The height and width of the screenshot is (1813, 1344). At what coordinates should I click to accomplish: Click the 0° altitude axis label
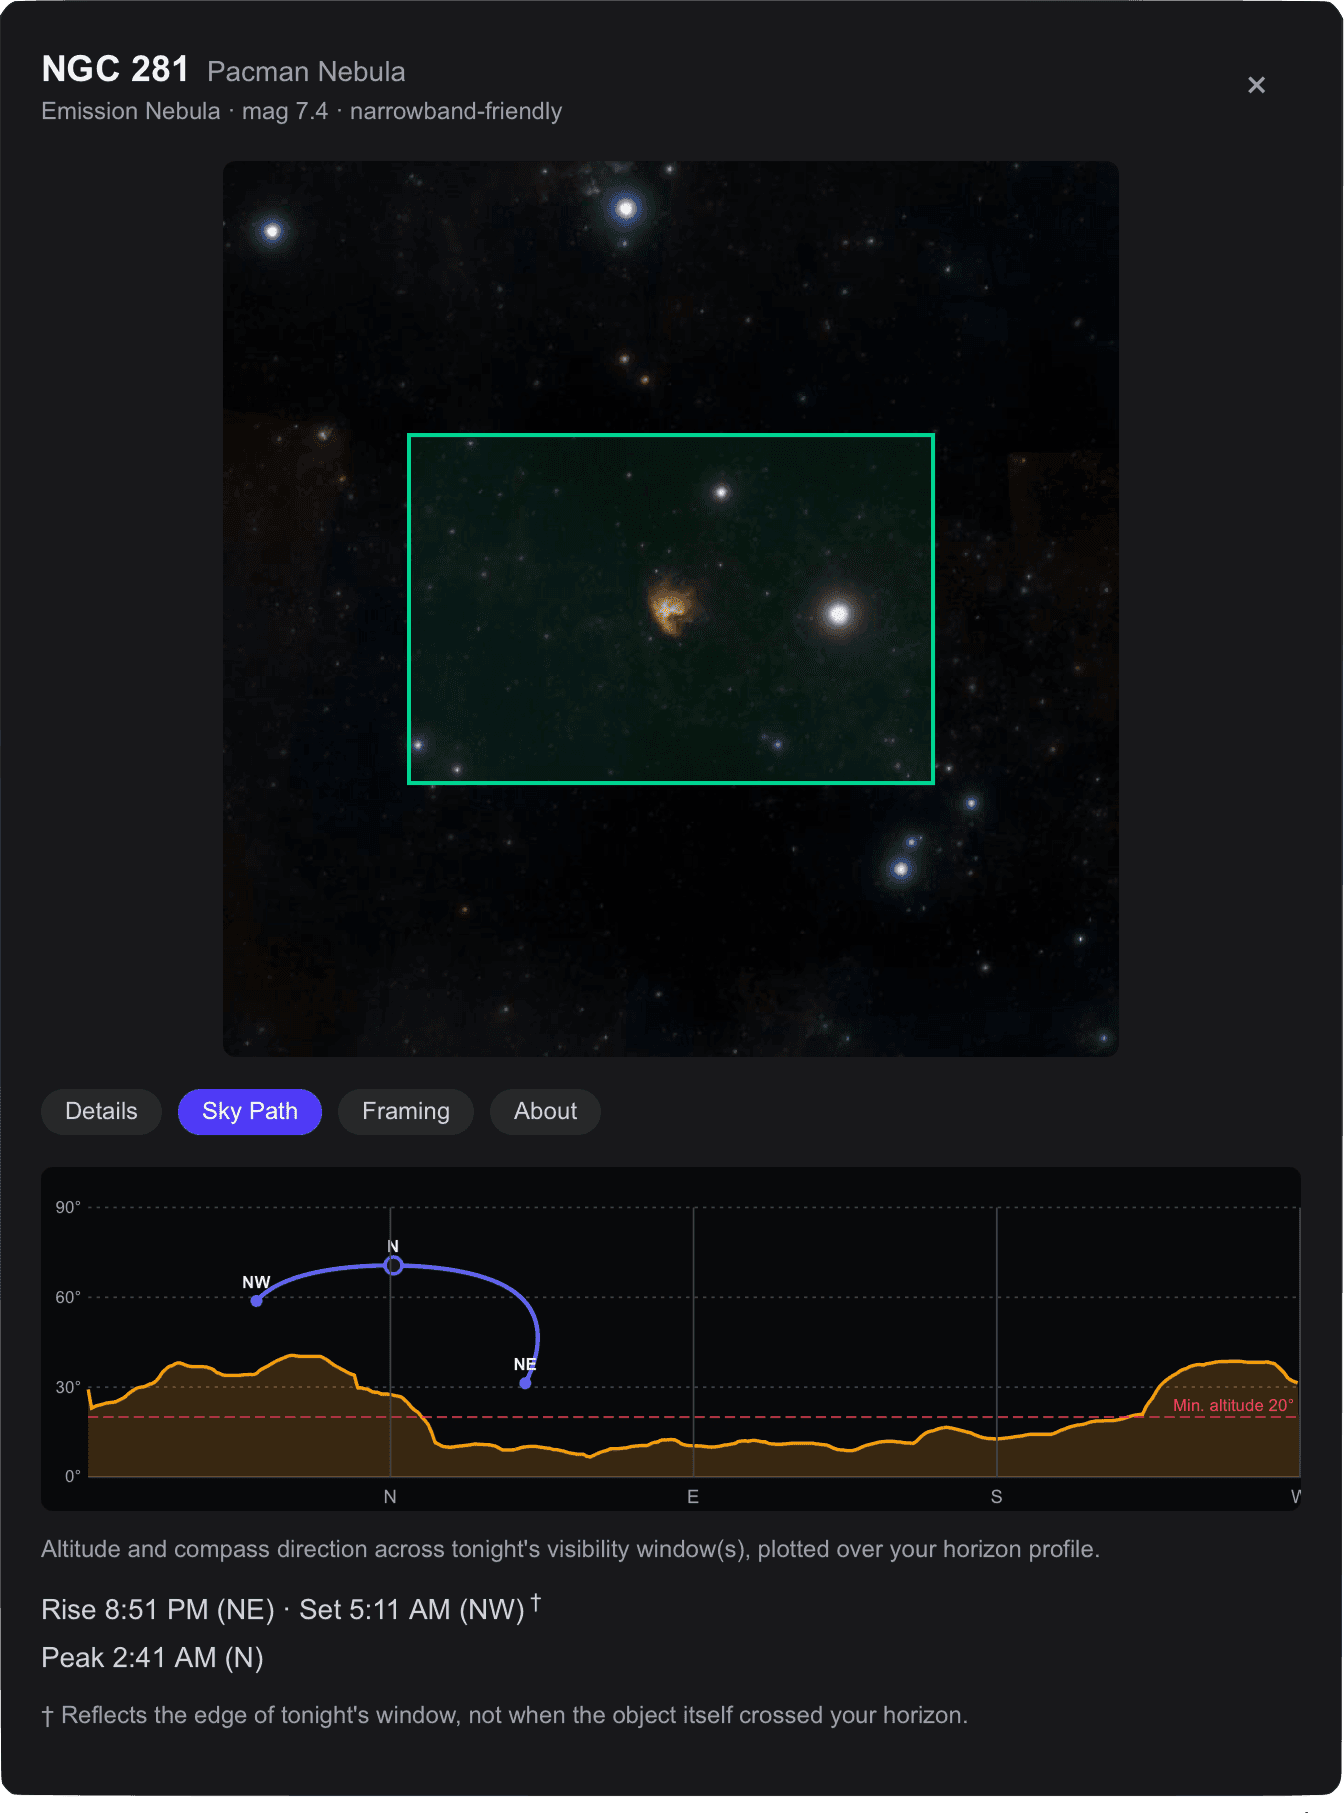[73, 1477]
